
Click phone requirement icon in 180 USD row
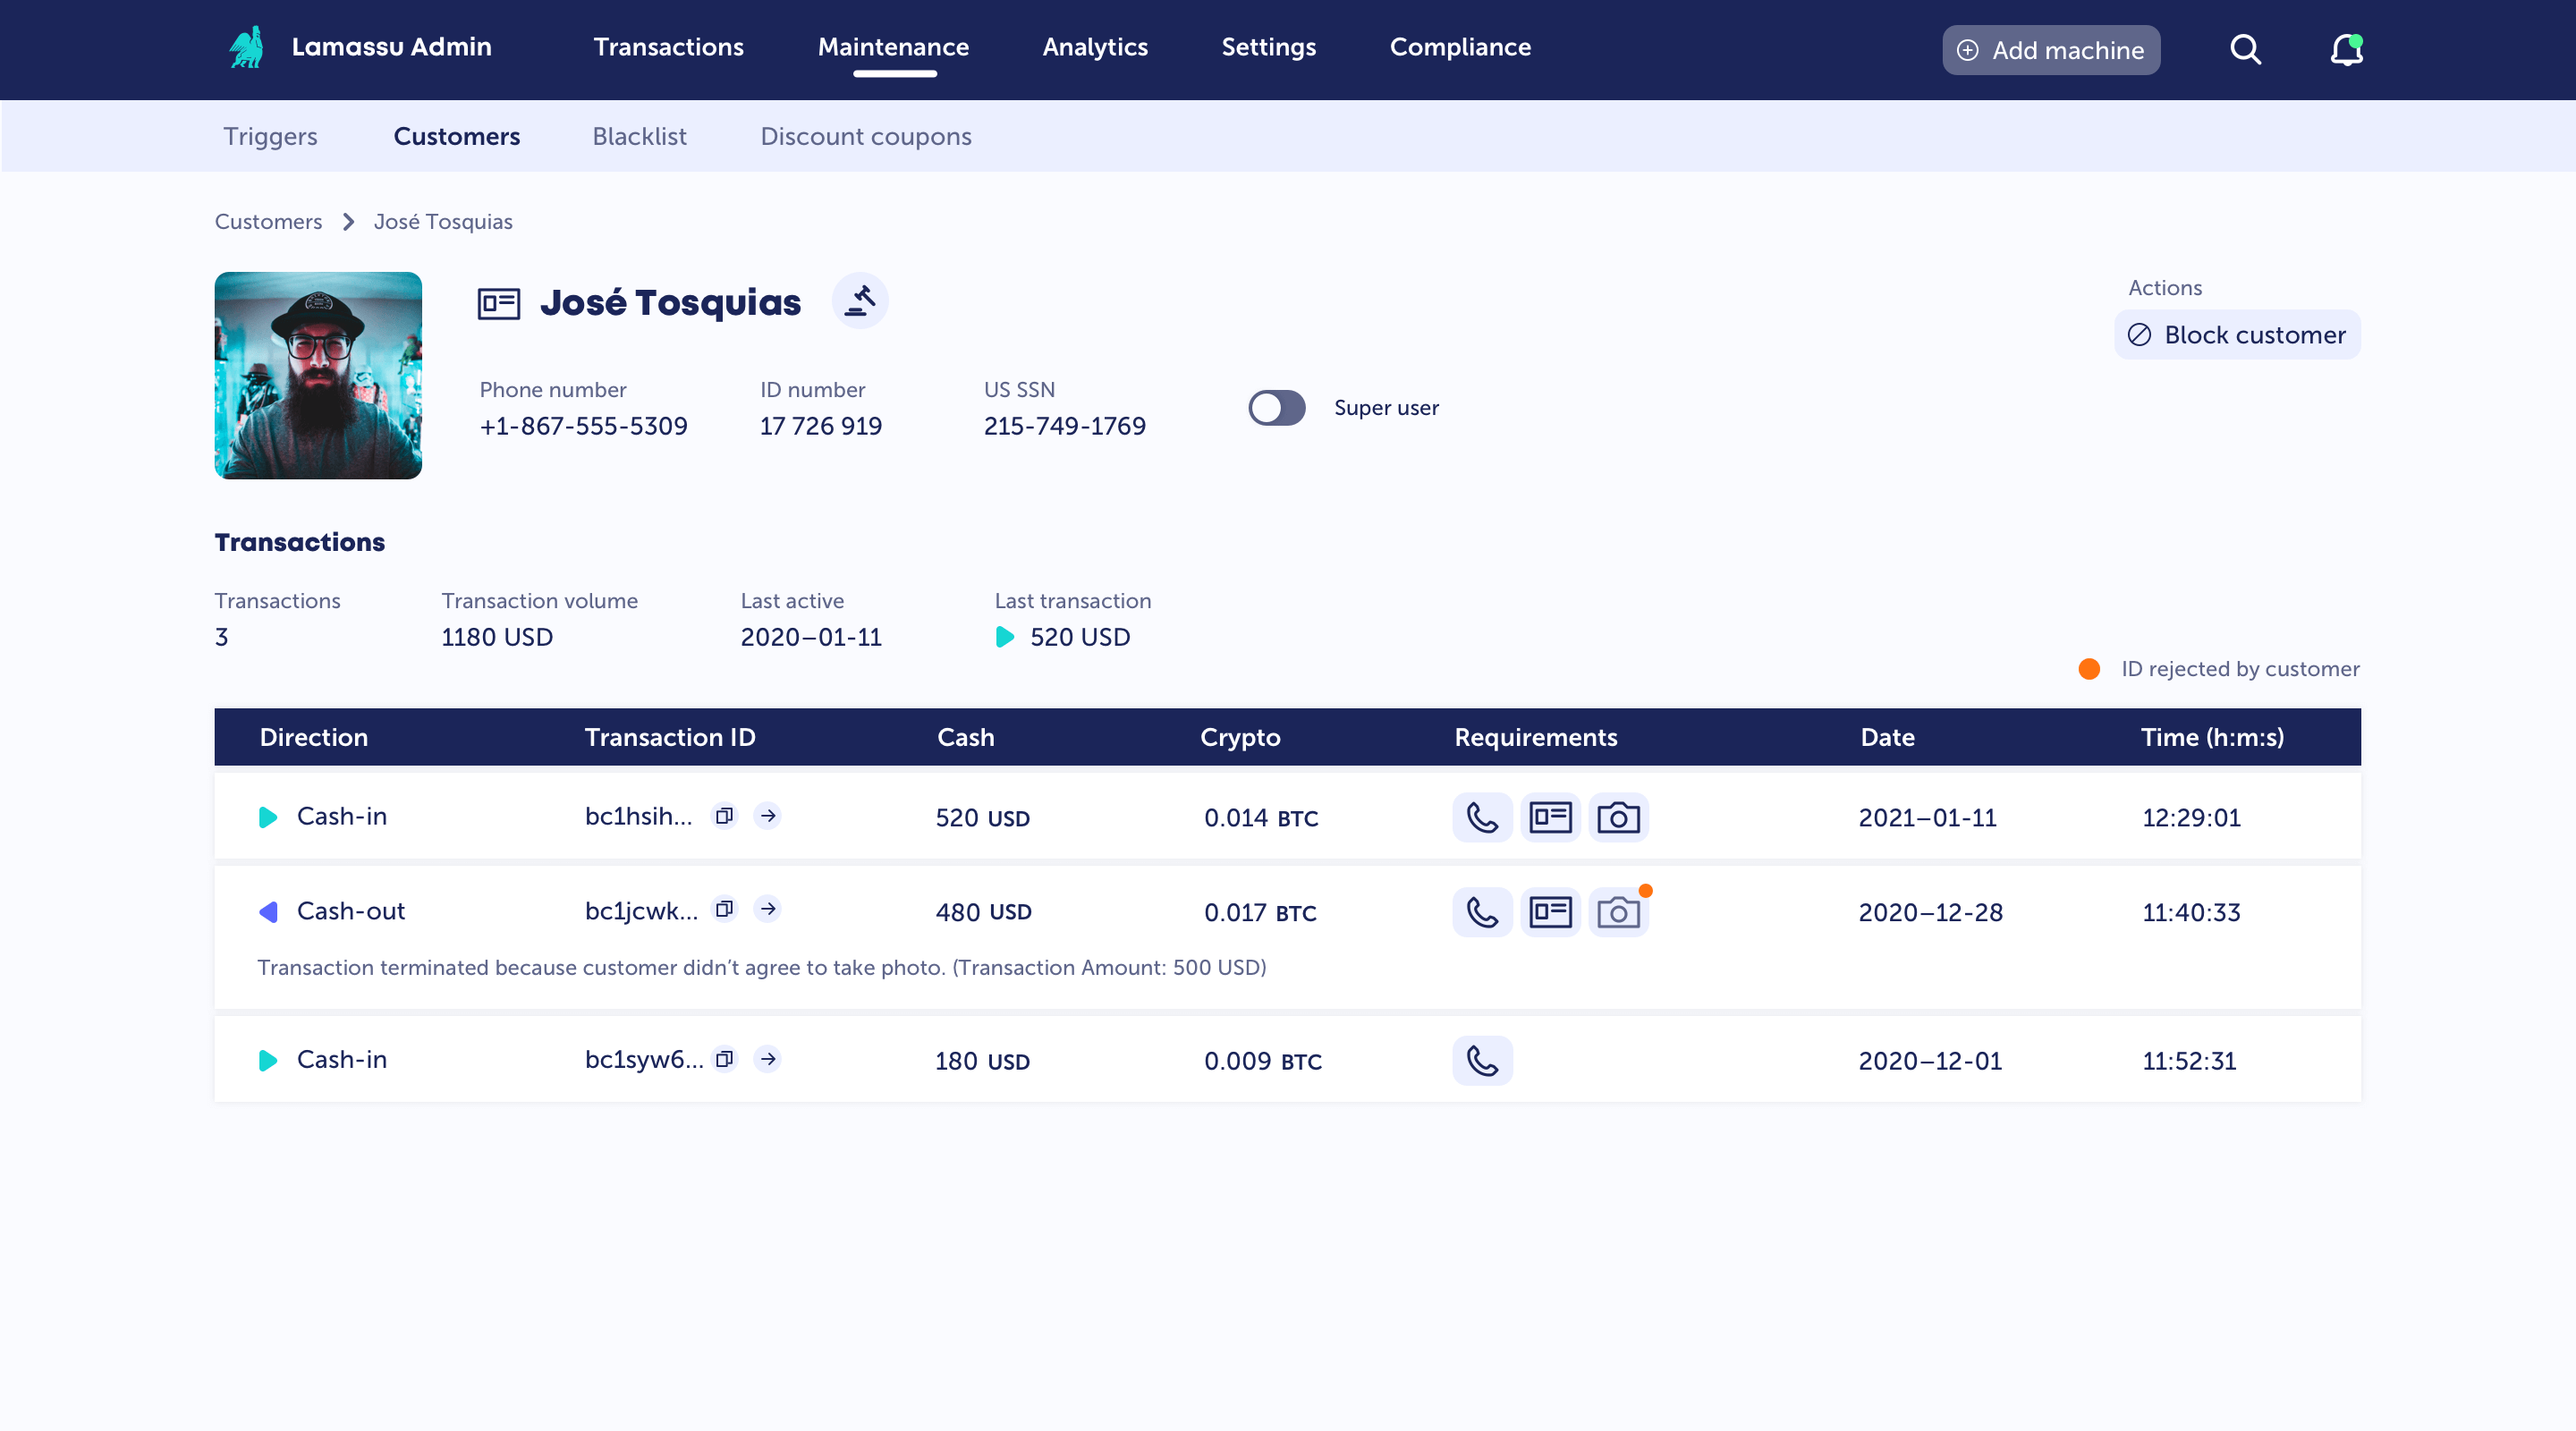(1482, 1060)
